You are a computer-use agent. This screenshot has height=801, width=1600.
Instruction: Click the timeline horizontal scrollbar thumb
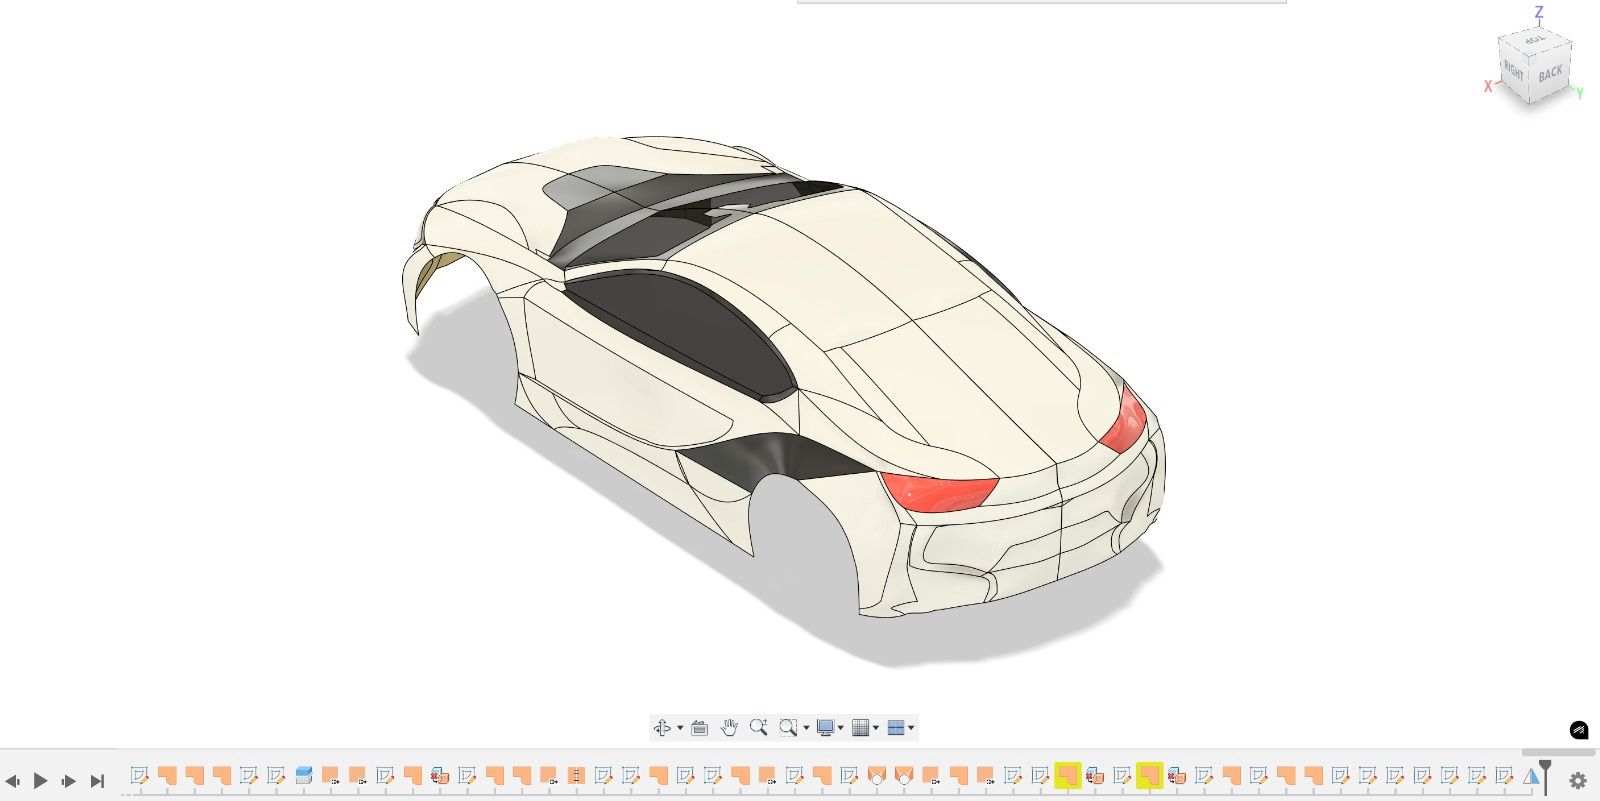pyautogui.click(x=1558, y=752)
